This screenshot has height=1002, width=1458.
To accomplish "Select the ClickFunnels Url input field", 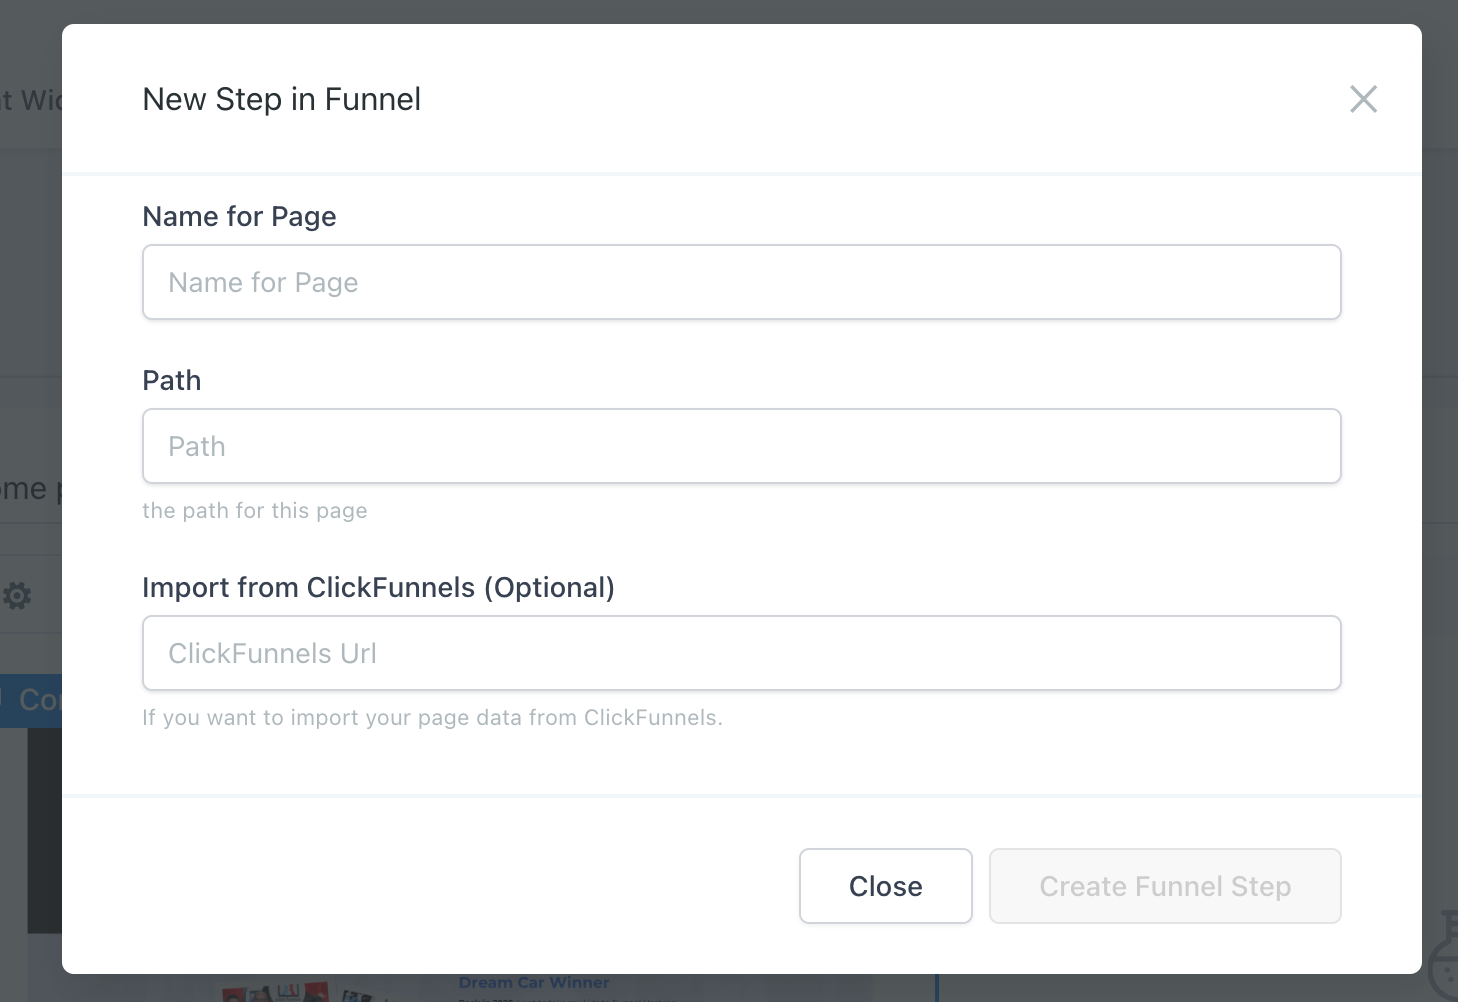I will [741, 653].
